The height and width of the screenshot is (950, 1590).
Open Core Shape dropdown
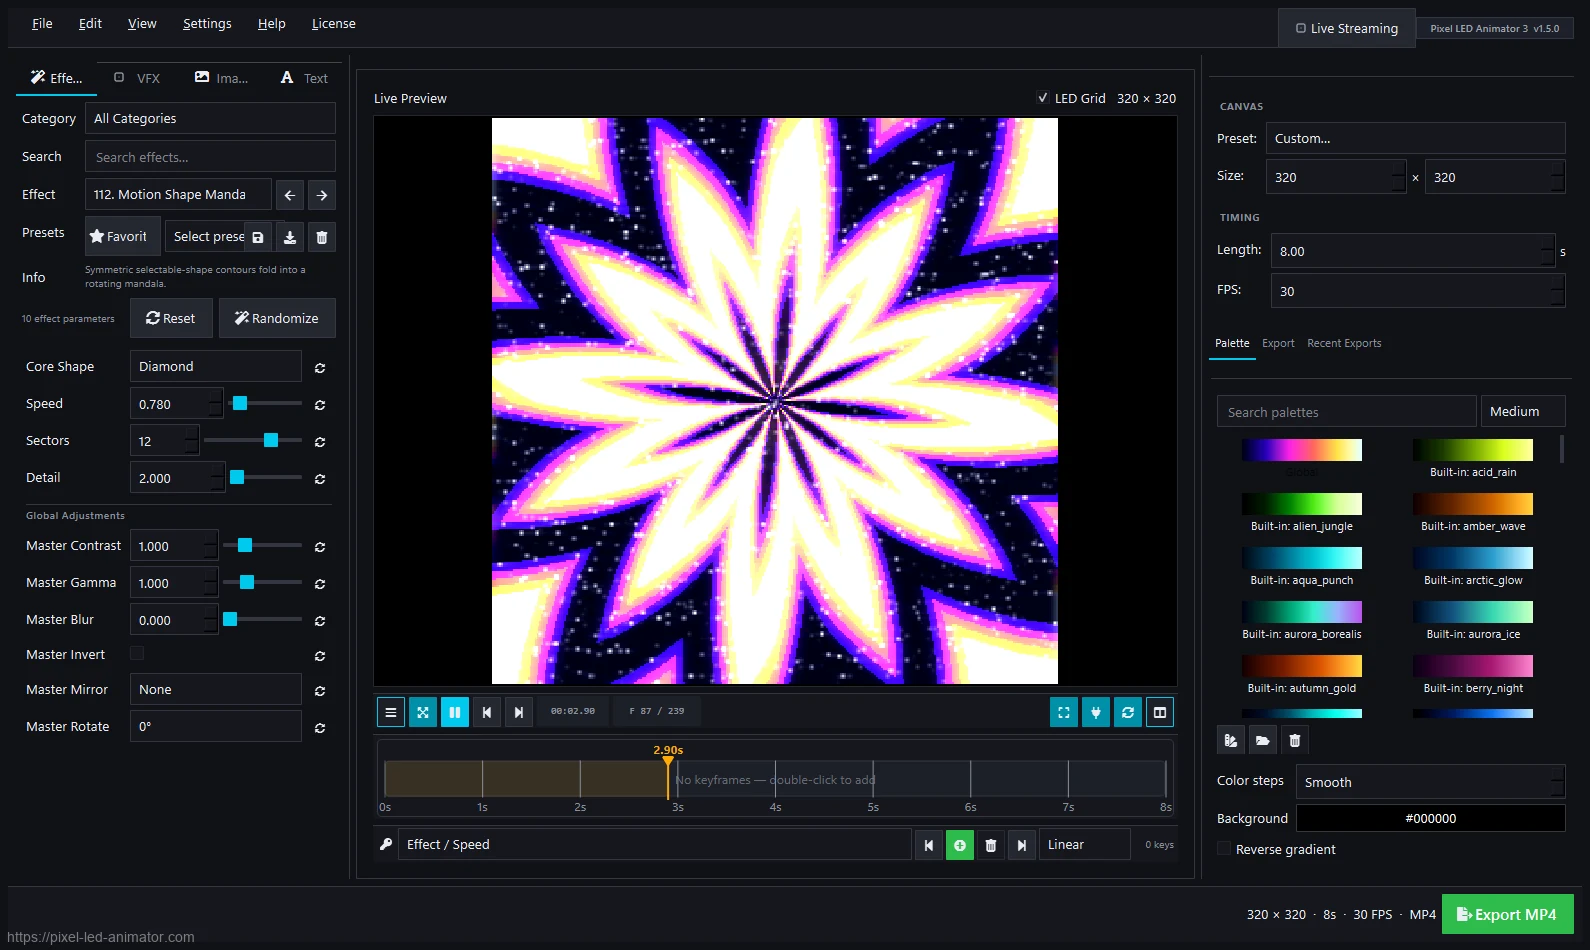(x=216, y=366)
